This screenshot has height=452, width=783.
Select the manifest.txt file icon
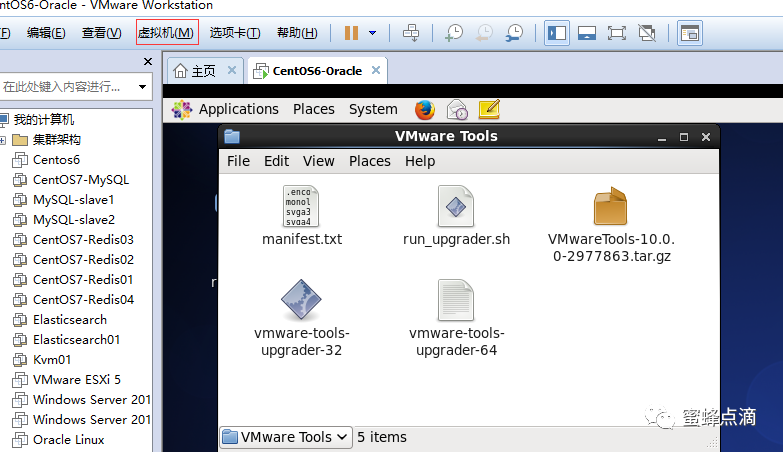pyautogui.click(x=301, y=206)
